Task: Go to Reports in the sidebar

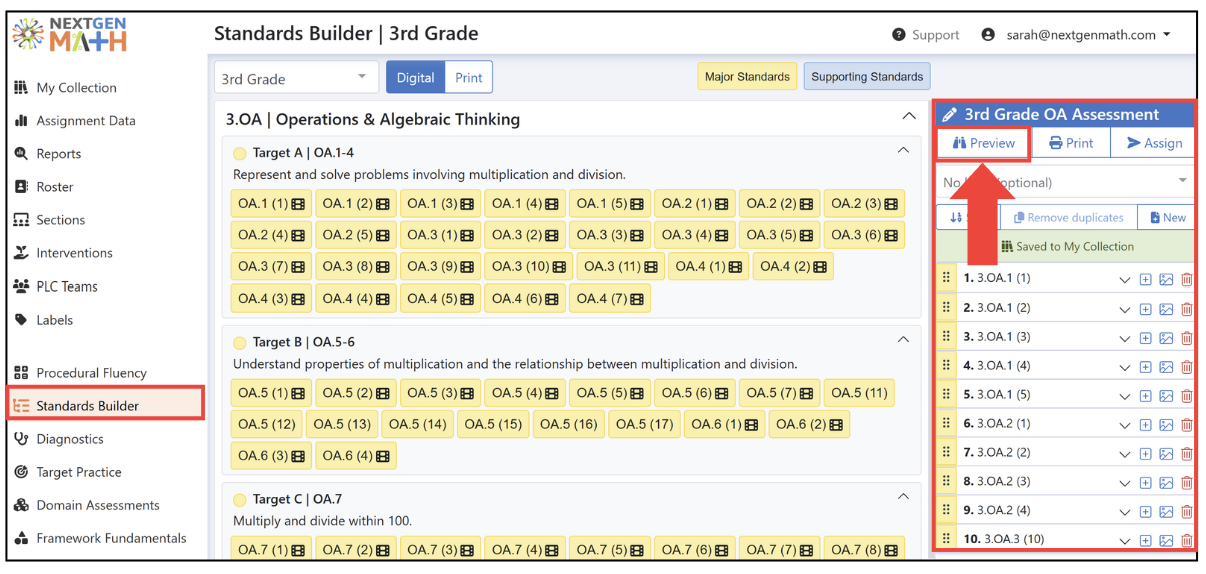Action: pyautogui.click(x=47, y=154)
